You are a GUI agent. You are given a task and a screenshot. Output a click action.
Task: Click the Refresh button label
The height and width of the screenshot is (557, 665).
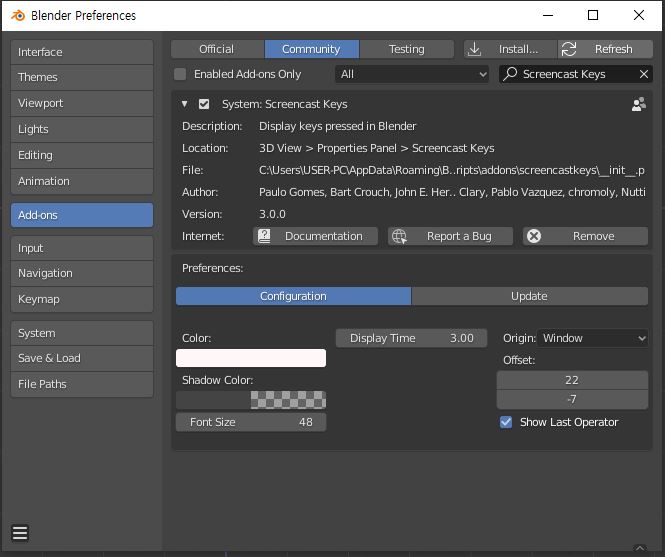pyautogui.click(x=613, y=49)
